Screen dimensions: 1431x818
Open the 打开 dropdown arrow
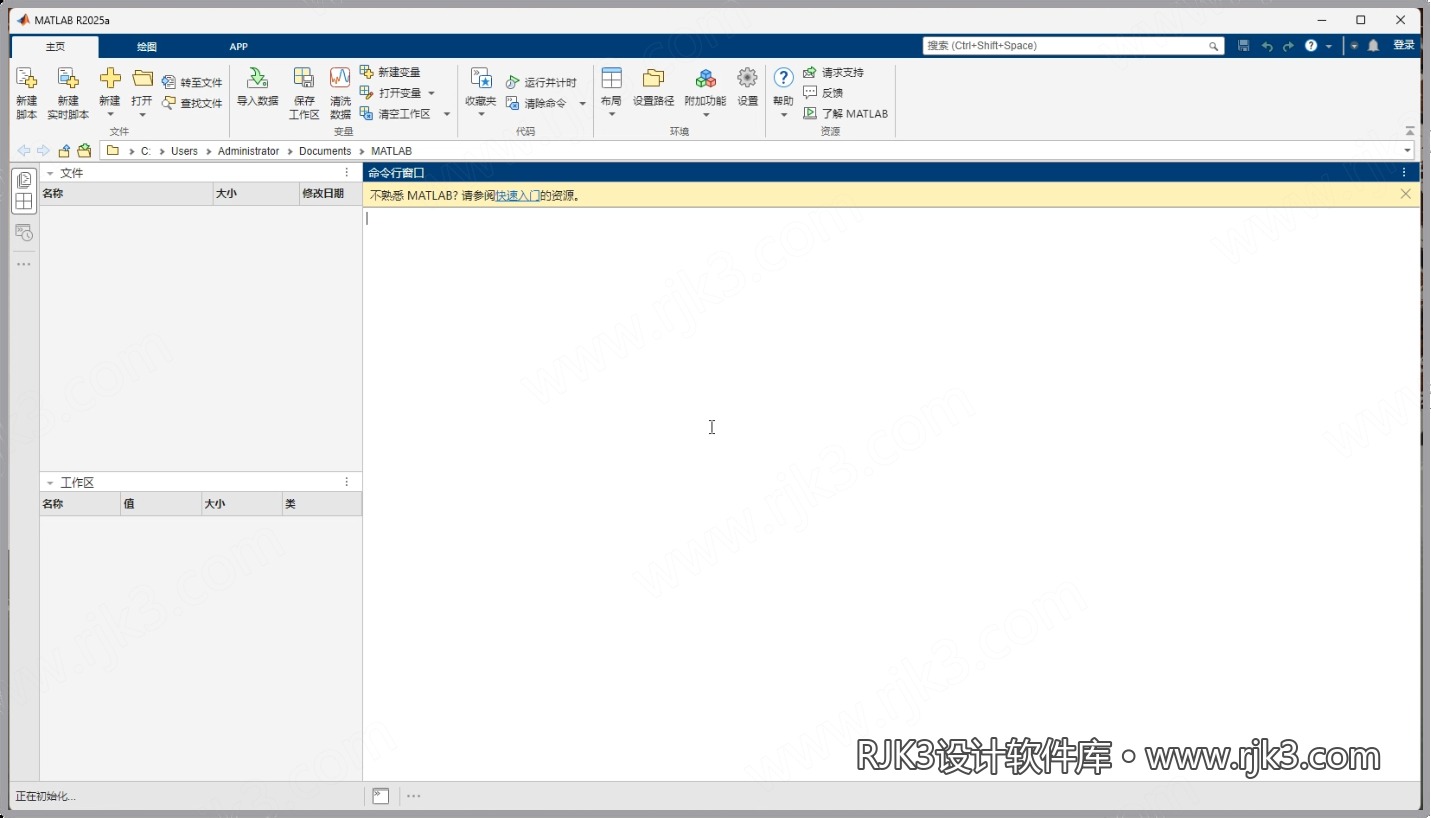[x=142, y=115]
